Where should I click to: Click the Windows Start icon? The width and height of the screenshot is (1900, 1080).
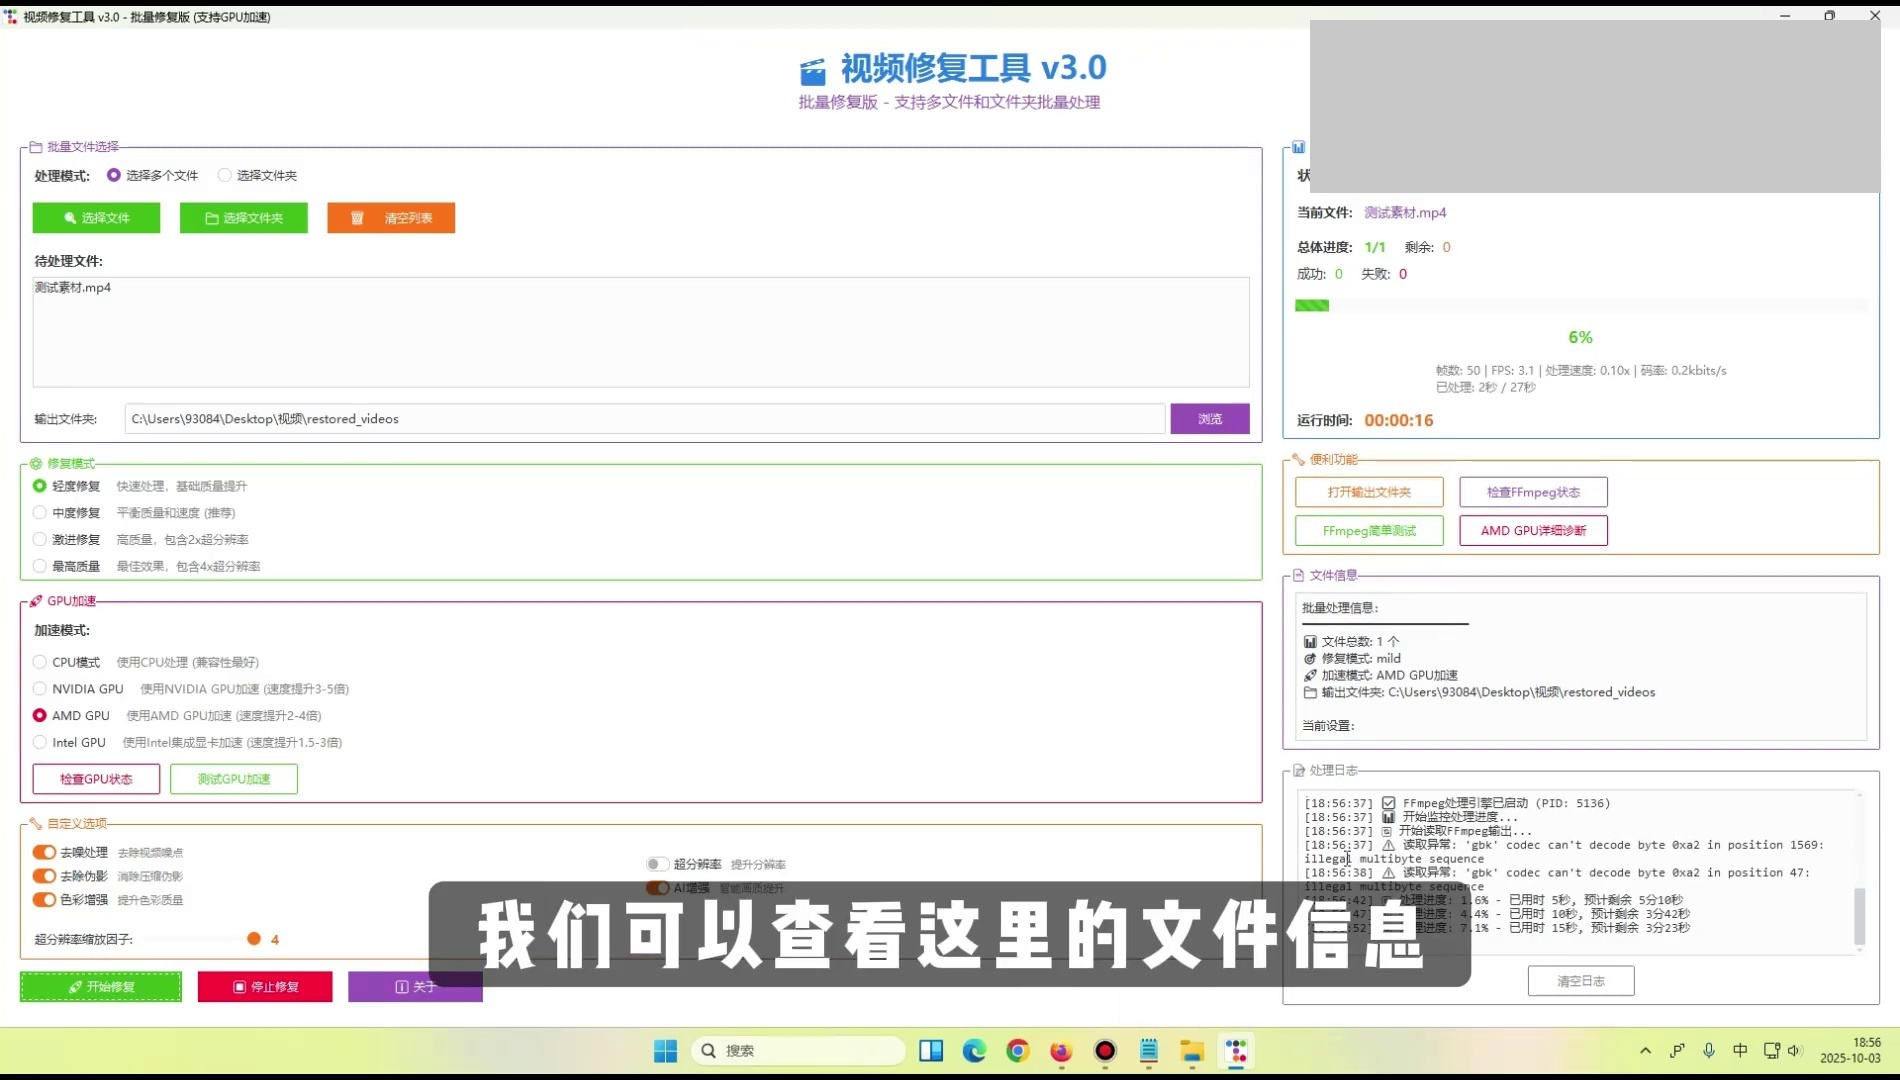[665, 1050]
